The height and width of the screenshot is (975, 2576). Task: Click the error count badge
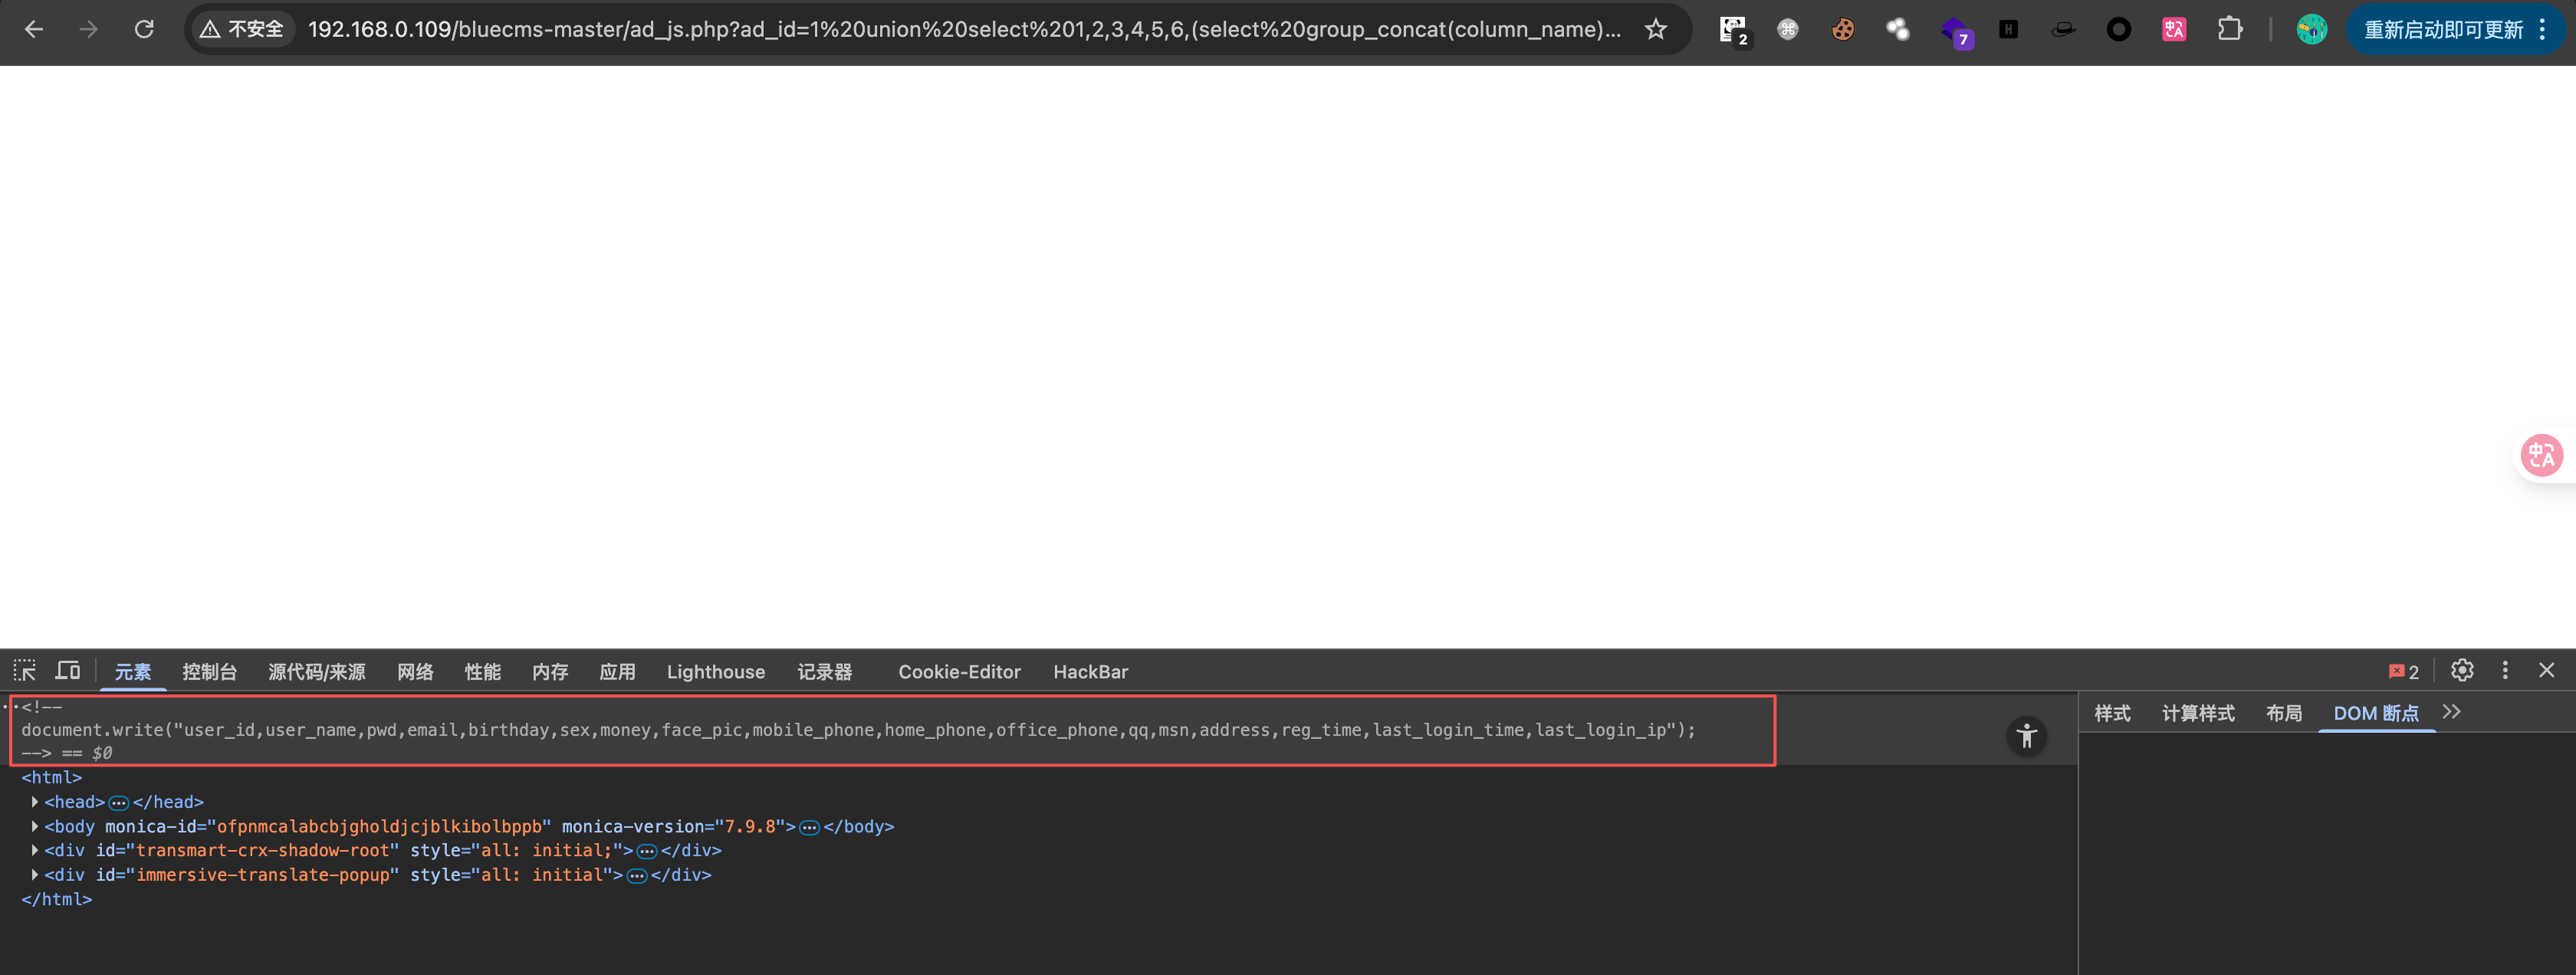(x=2404, y=672)
